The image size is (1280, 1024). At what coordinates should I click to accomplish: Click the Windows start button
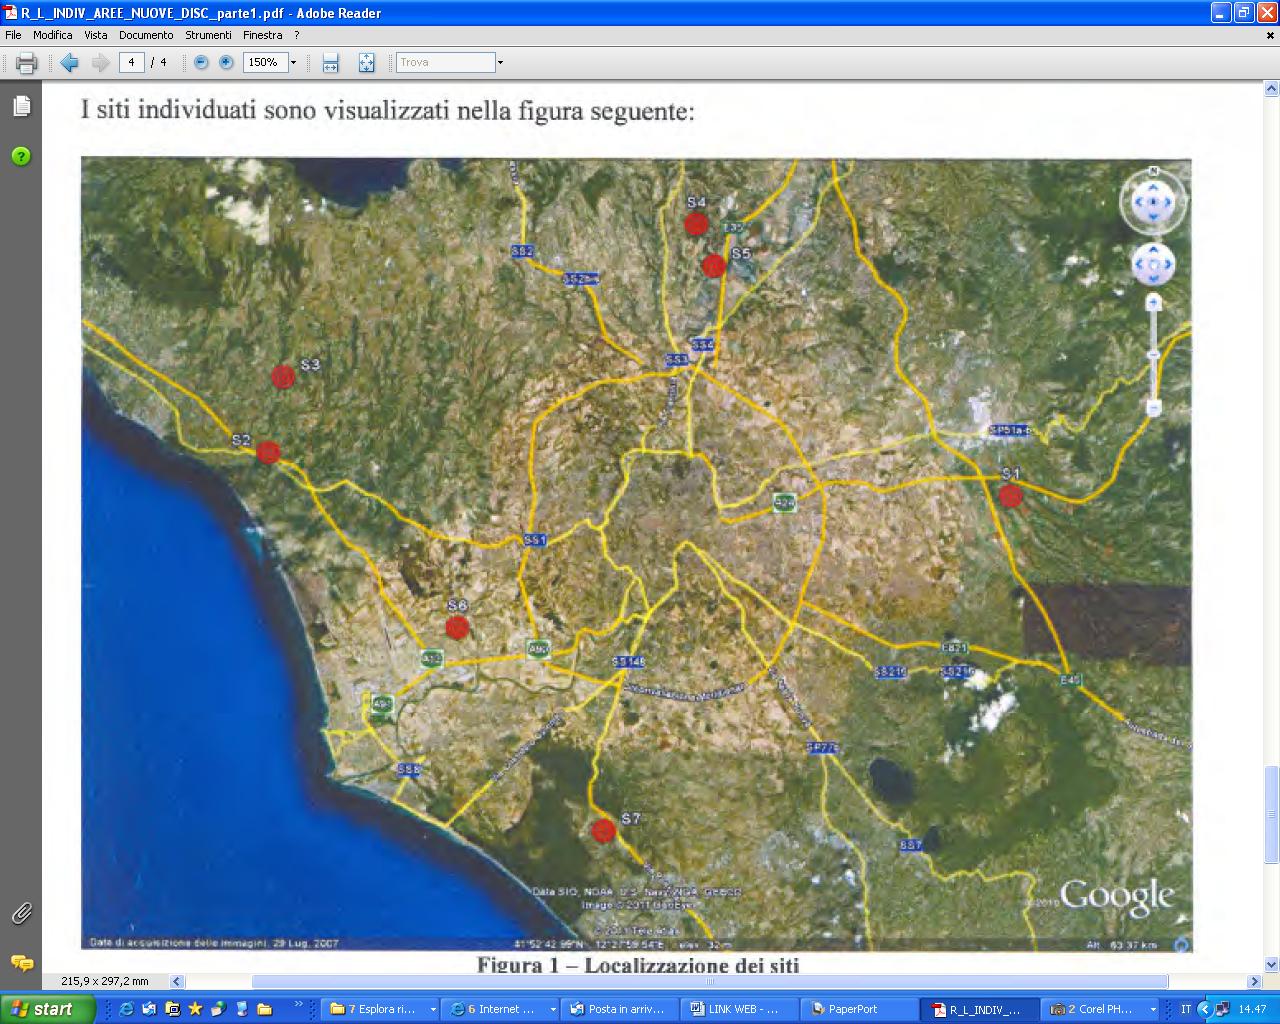coord(47,1009)
